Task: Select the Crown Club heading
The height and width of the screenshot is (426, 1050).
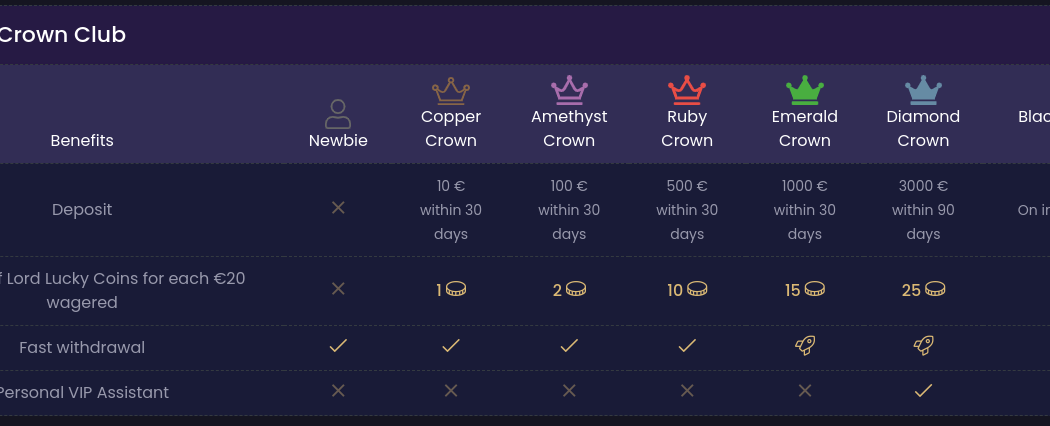Action: (x=62, y=34)
